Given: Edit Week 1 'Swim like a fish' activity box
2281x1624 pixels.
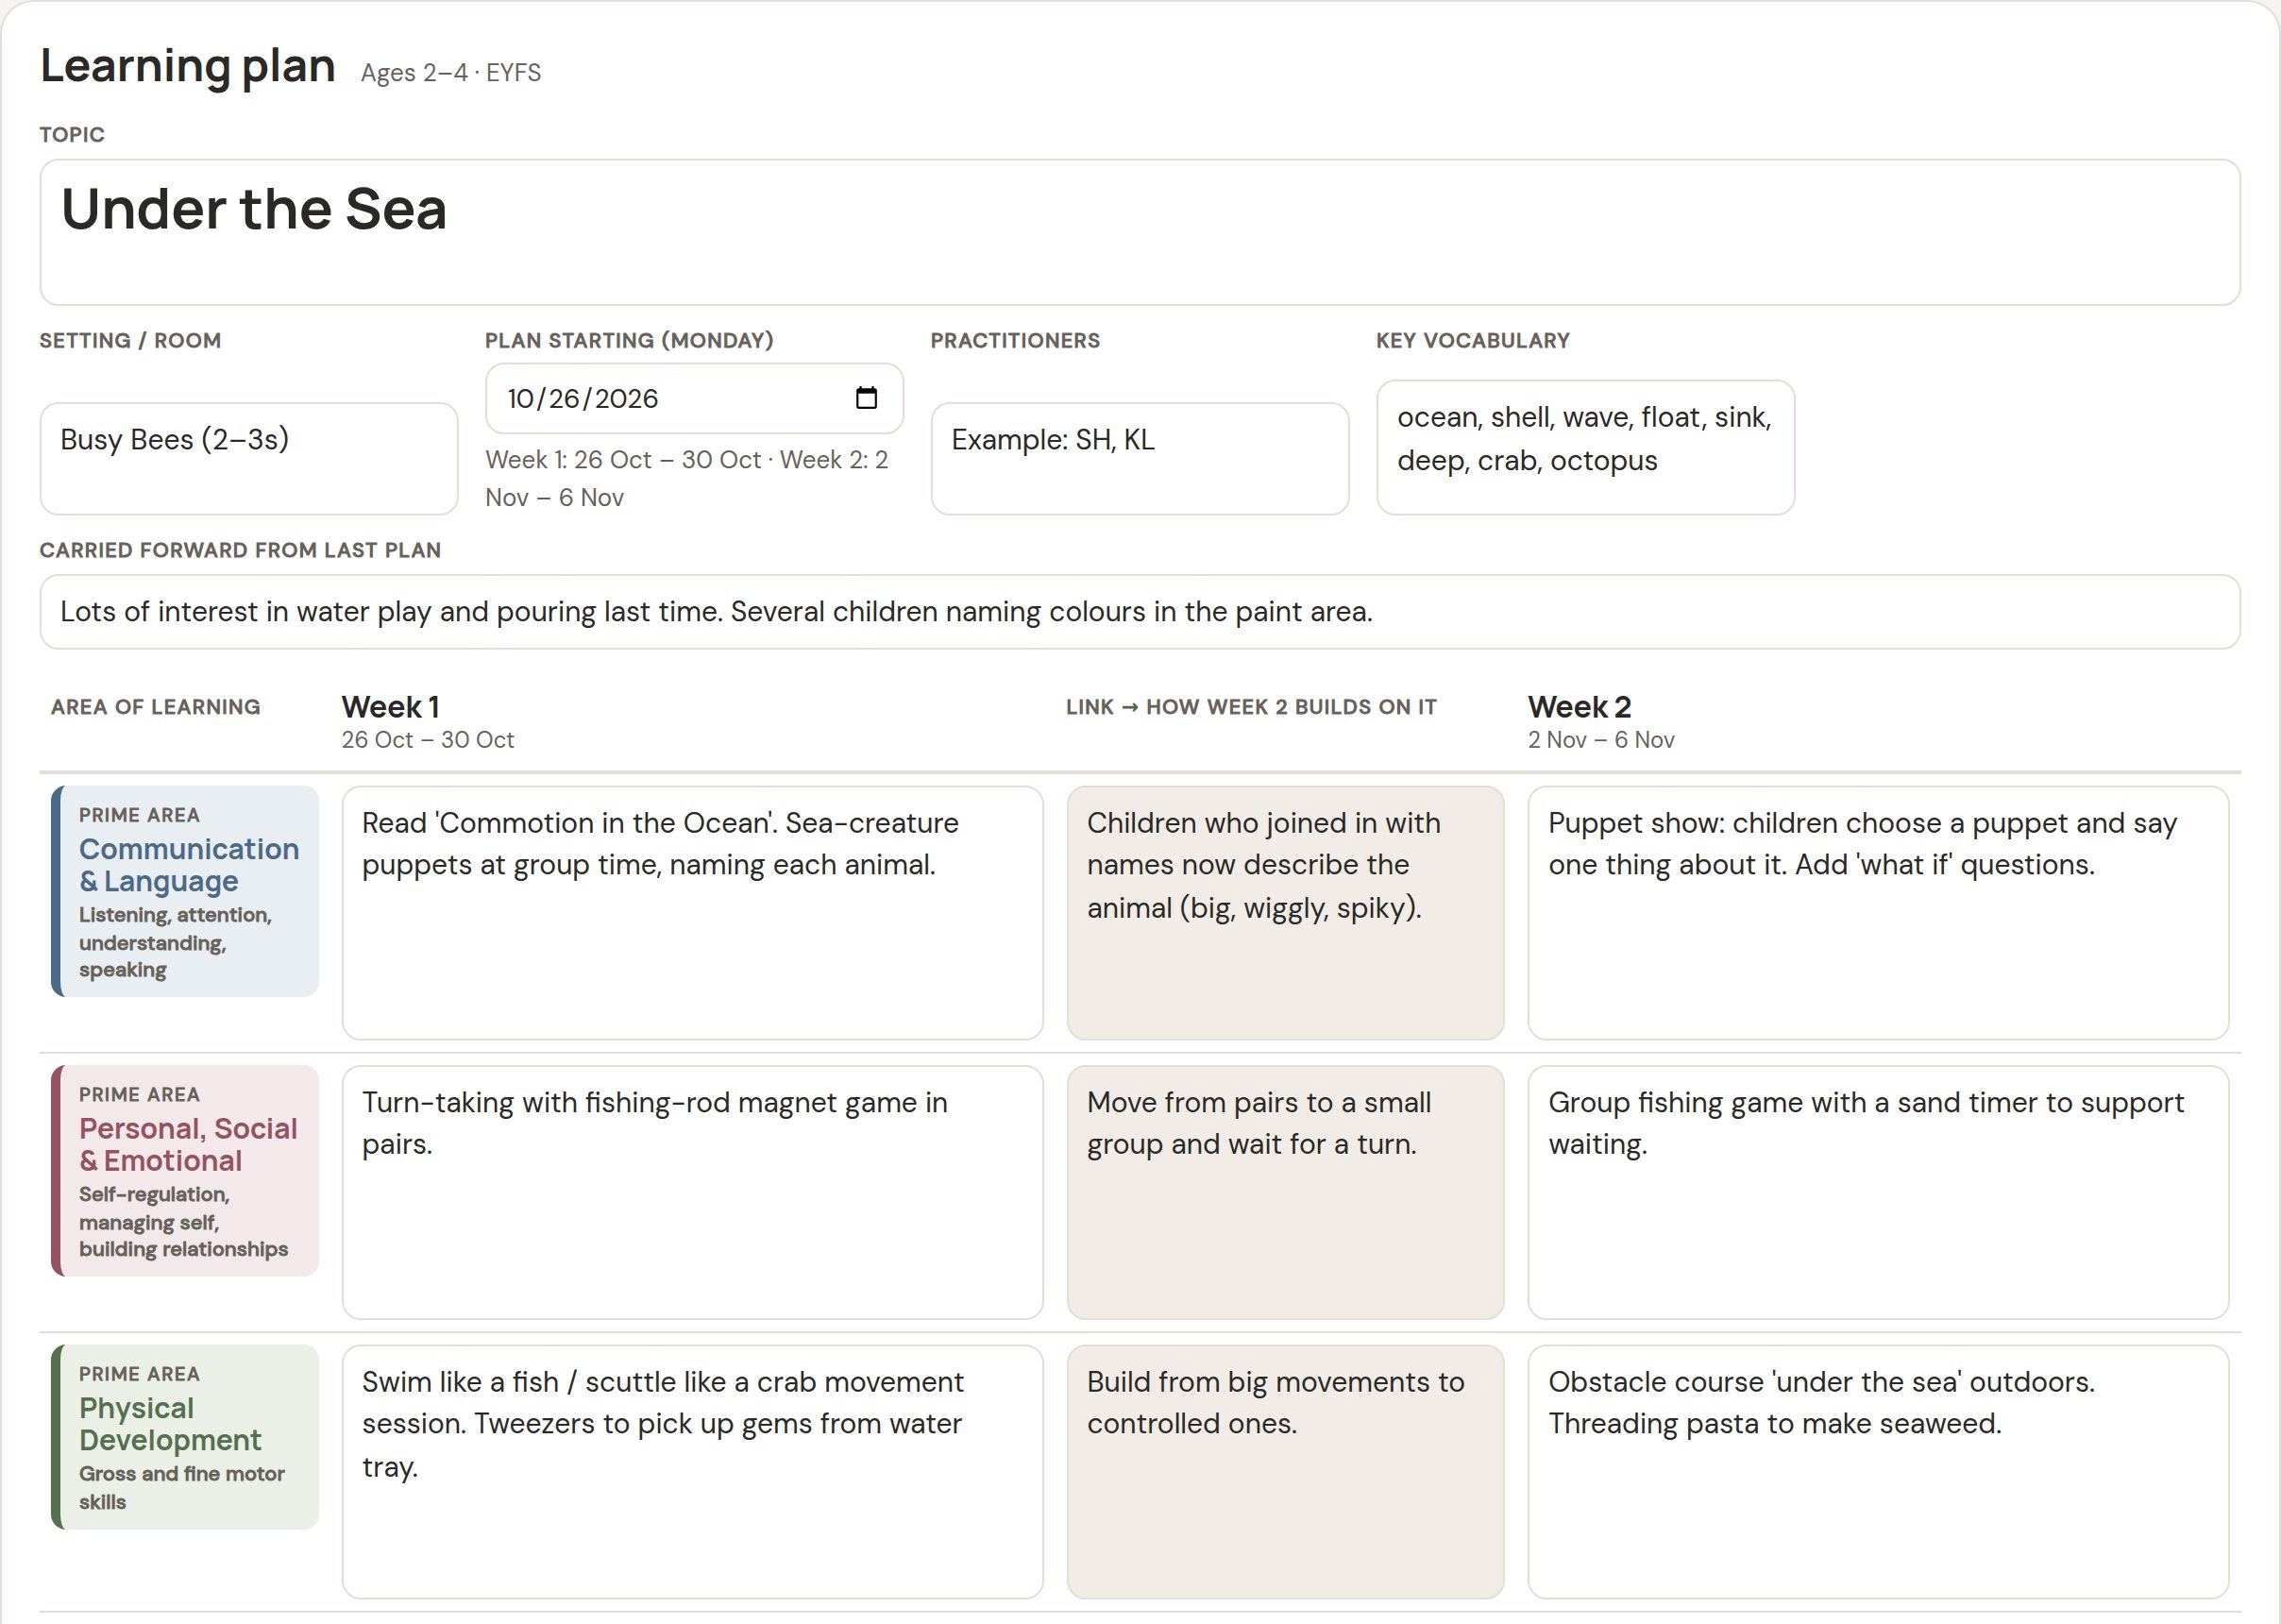Looking at the screenshot, I should tap(692, 1472).
